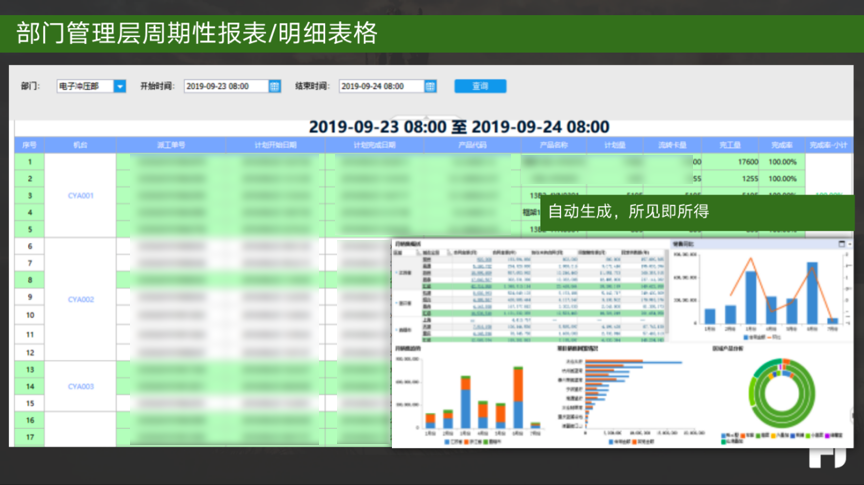This screenshot has width=864, height=485.
Task: Open the calendar picker for 开始时间
Action: click(x=274, y=86)
